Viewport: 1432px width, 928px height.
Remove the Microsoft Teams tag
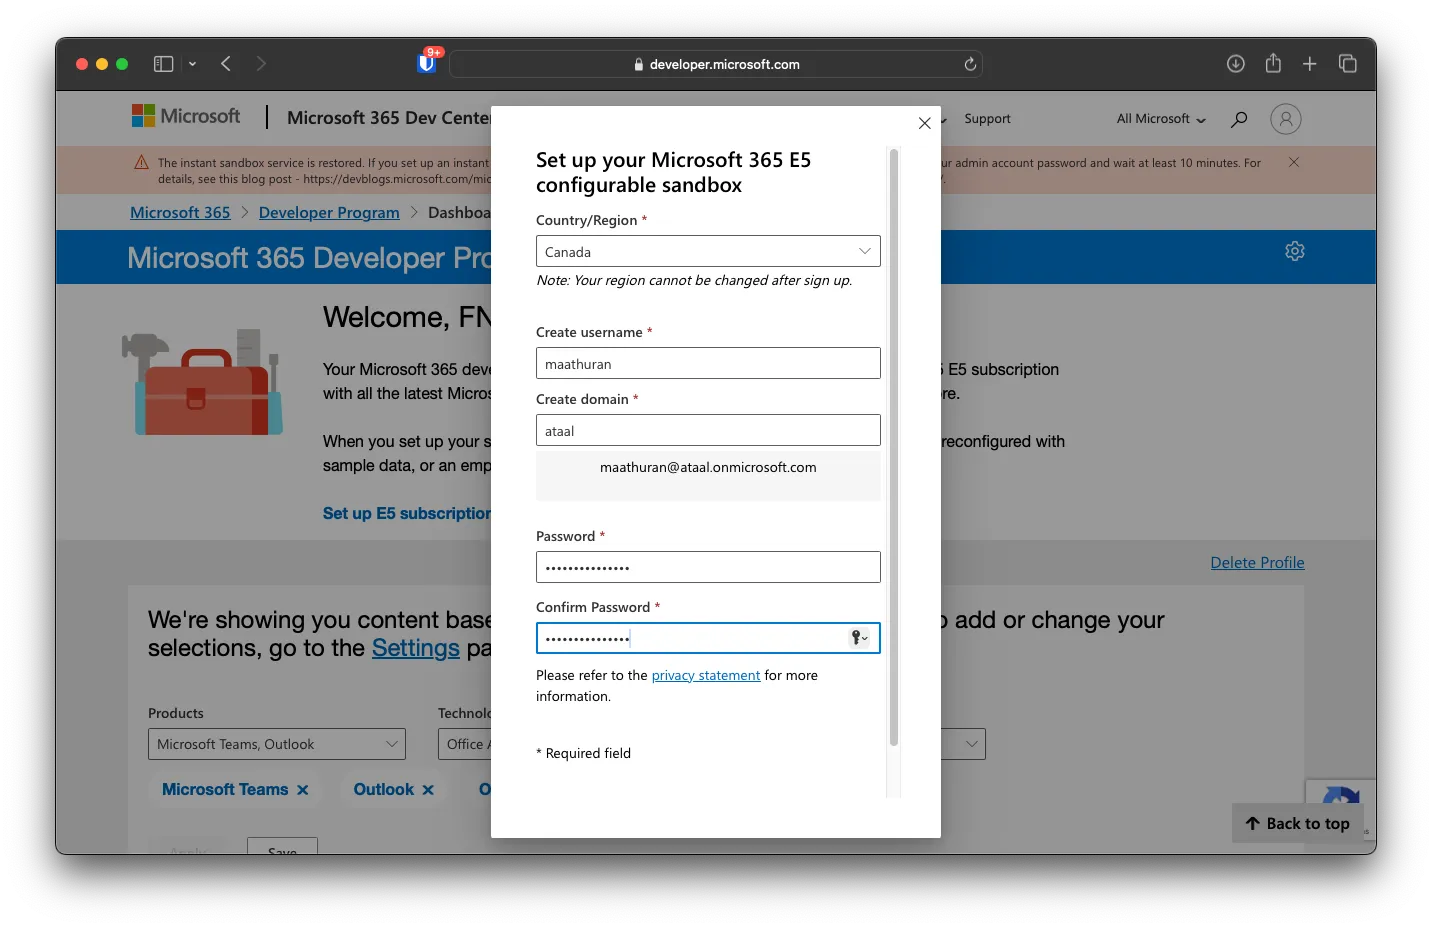click(303, 790)
